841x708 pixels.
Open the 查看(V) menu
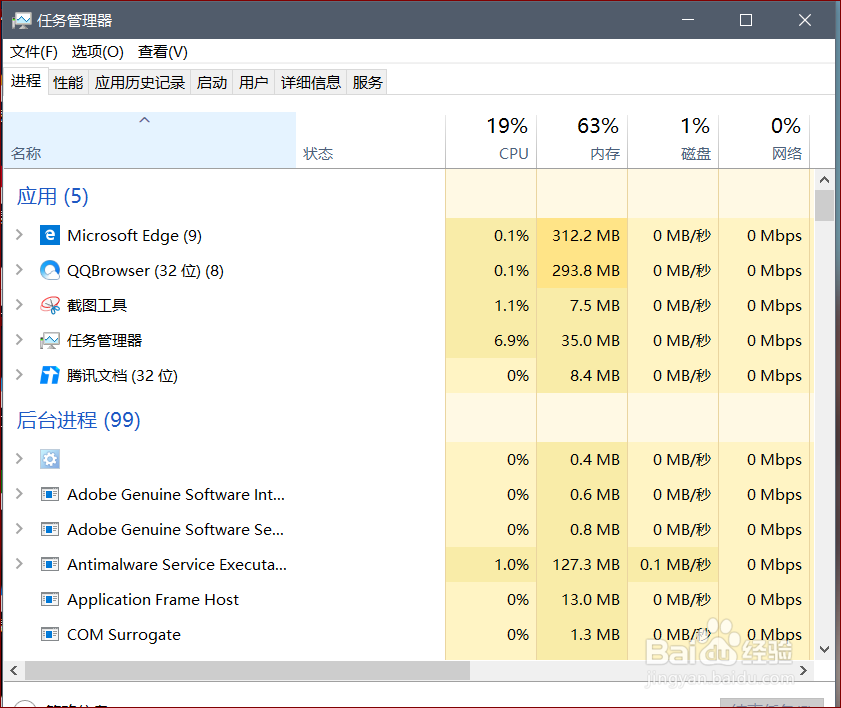coord(163,52)
